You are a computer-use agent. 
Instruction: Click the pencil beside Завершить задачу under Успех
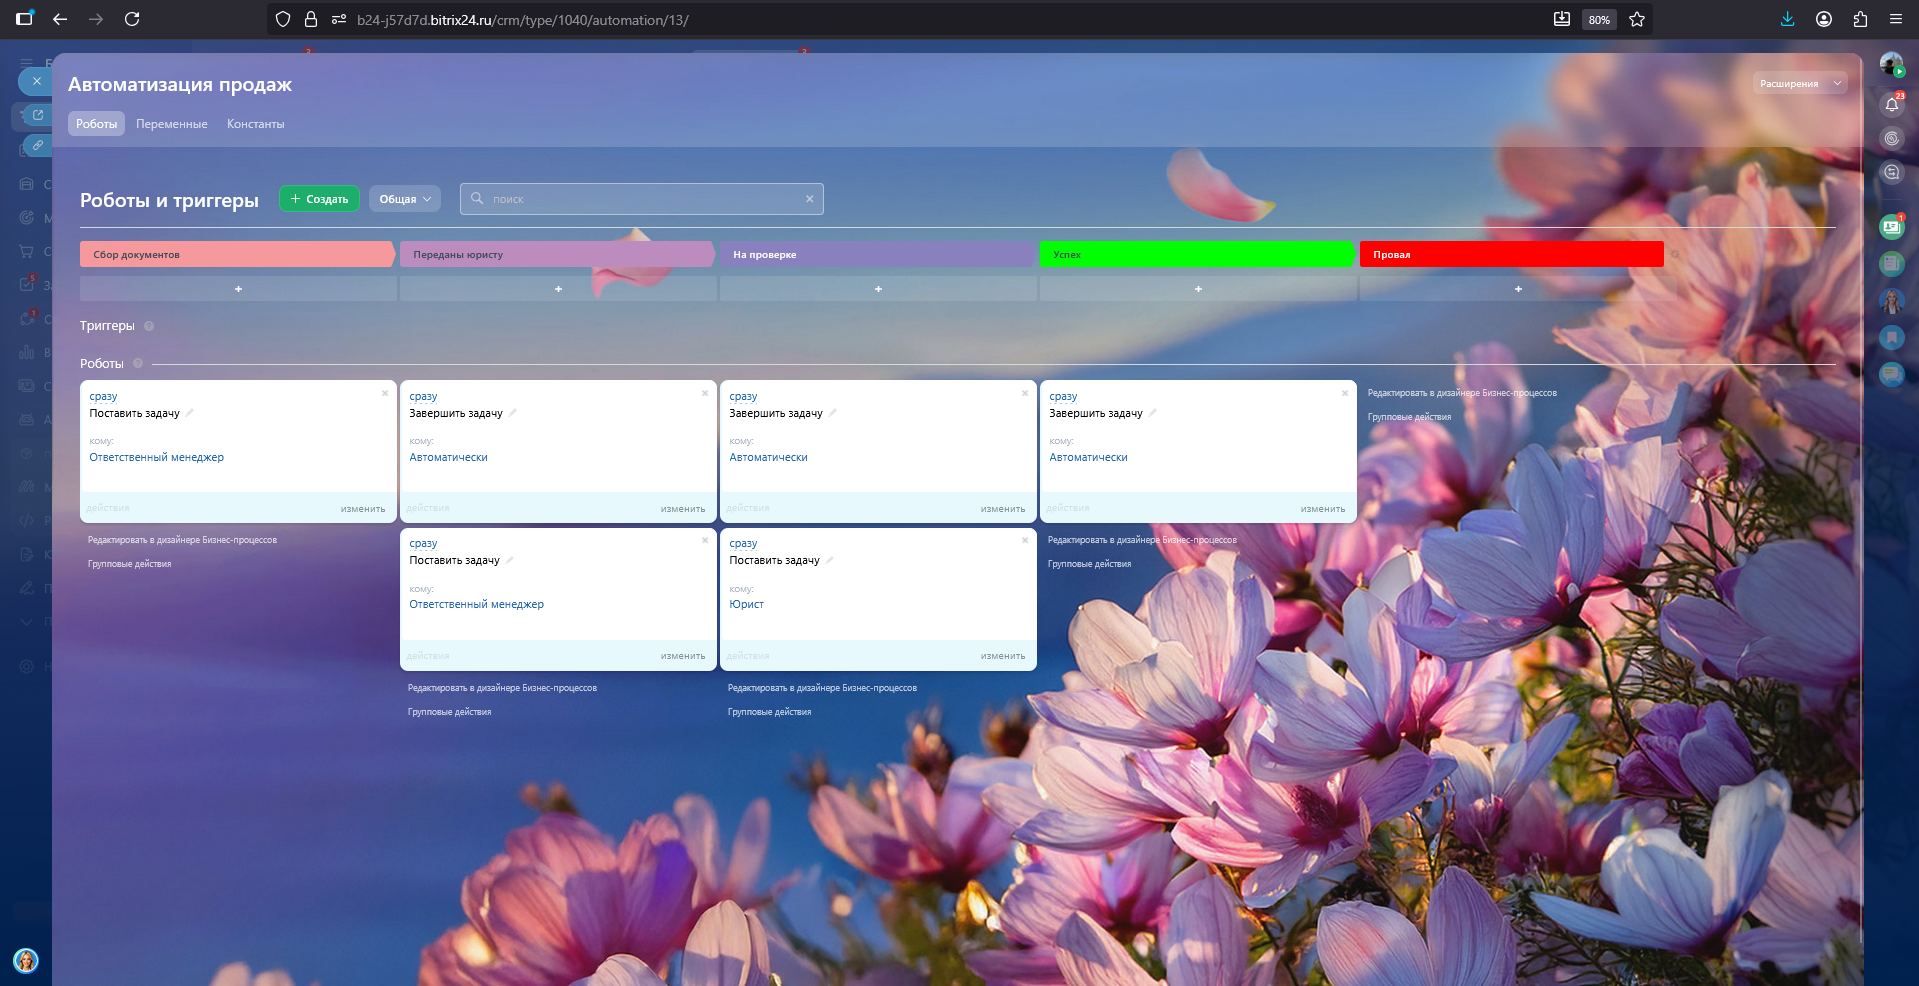point(1153,413)
